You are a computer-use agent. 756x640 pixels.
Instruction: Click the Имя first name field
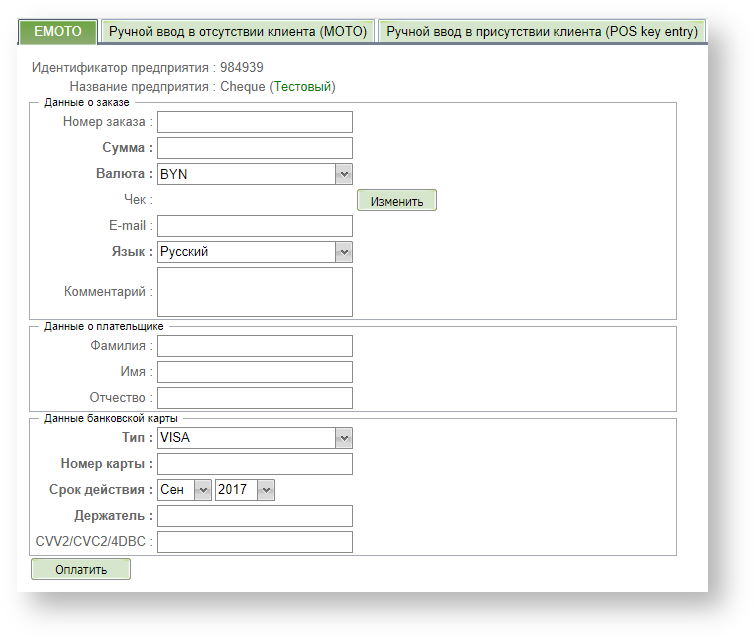pos(255,372)
